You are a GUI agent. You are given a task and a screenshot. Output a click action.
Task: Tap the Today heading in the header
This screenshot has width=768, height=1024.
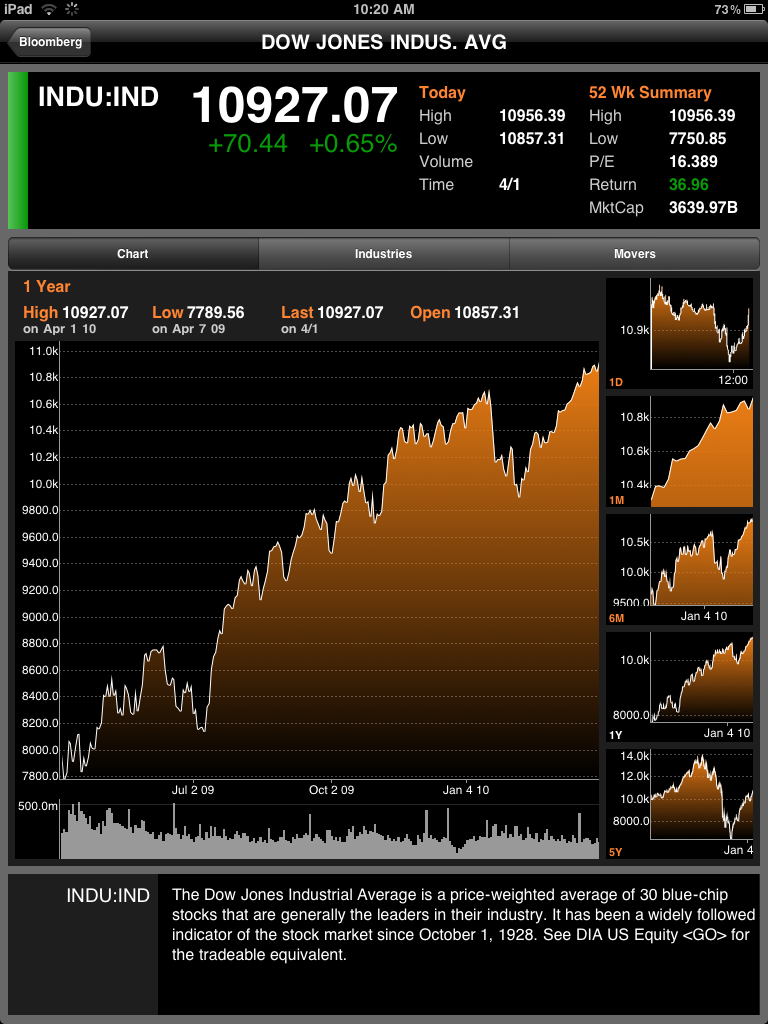(442, 92)
